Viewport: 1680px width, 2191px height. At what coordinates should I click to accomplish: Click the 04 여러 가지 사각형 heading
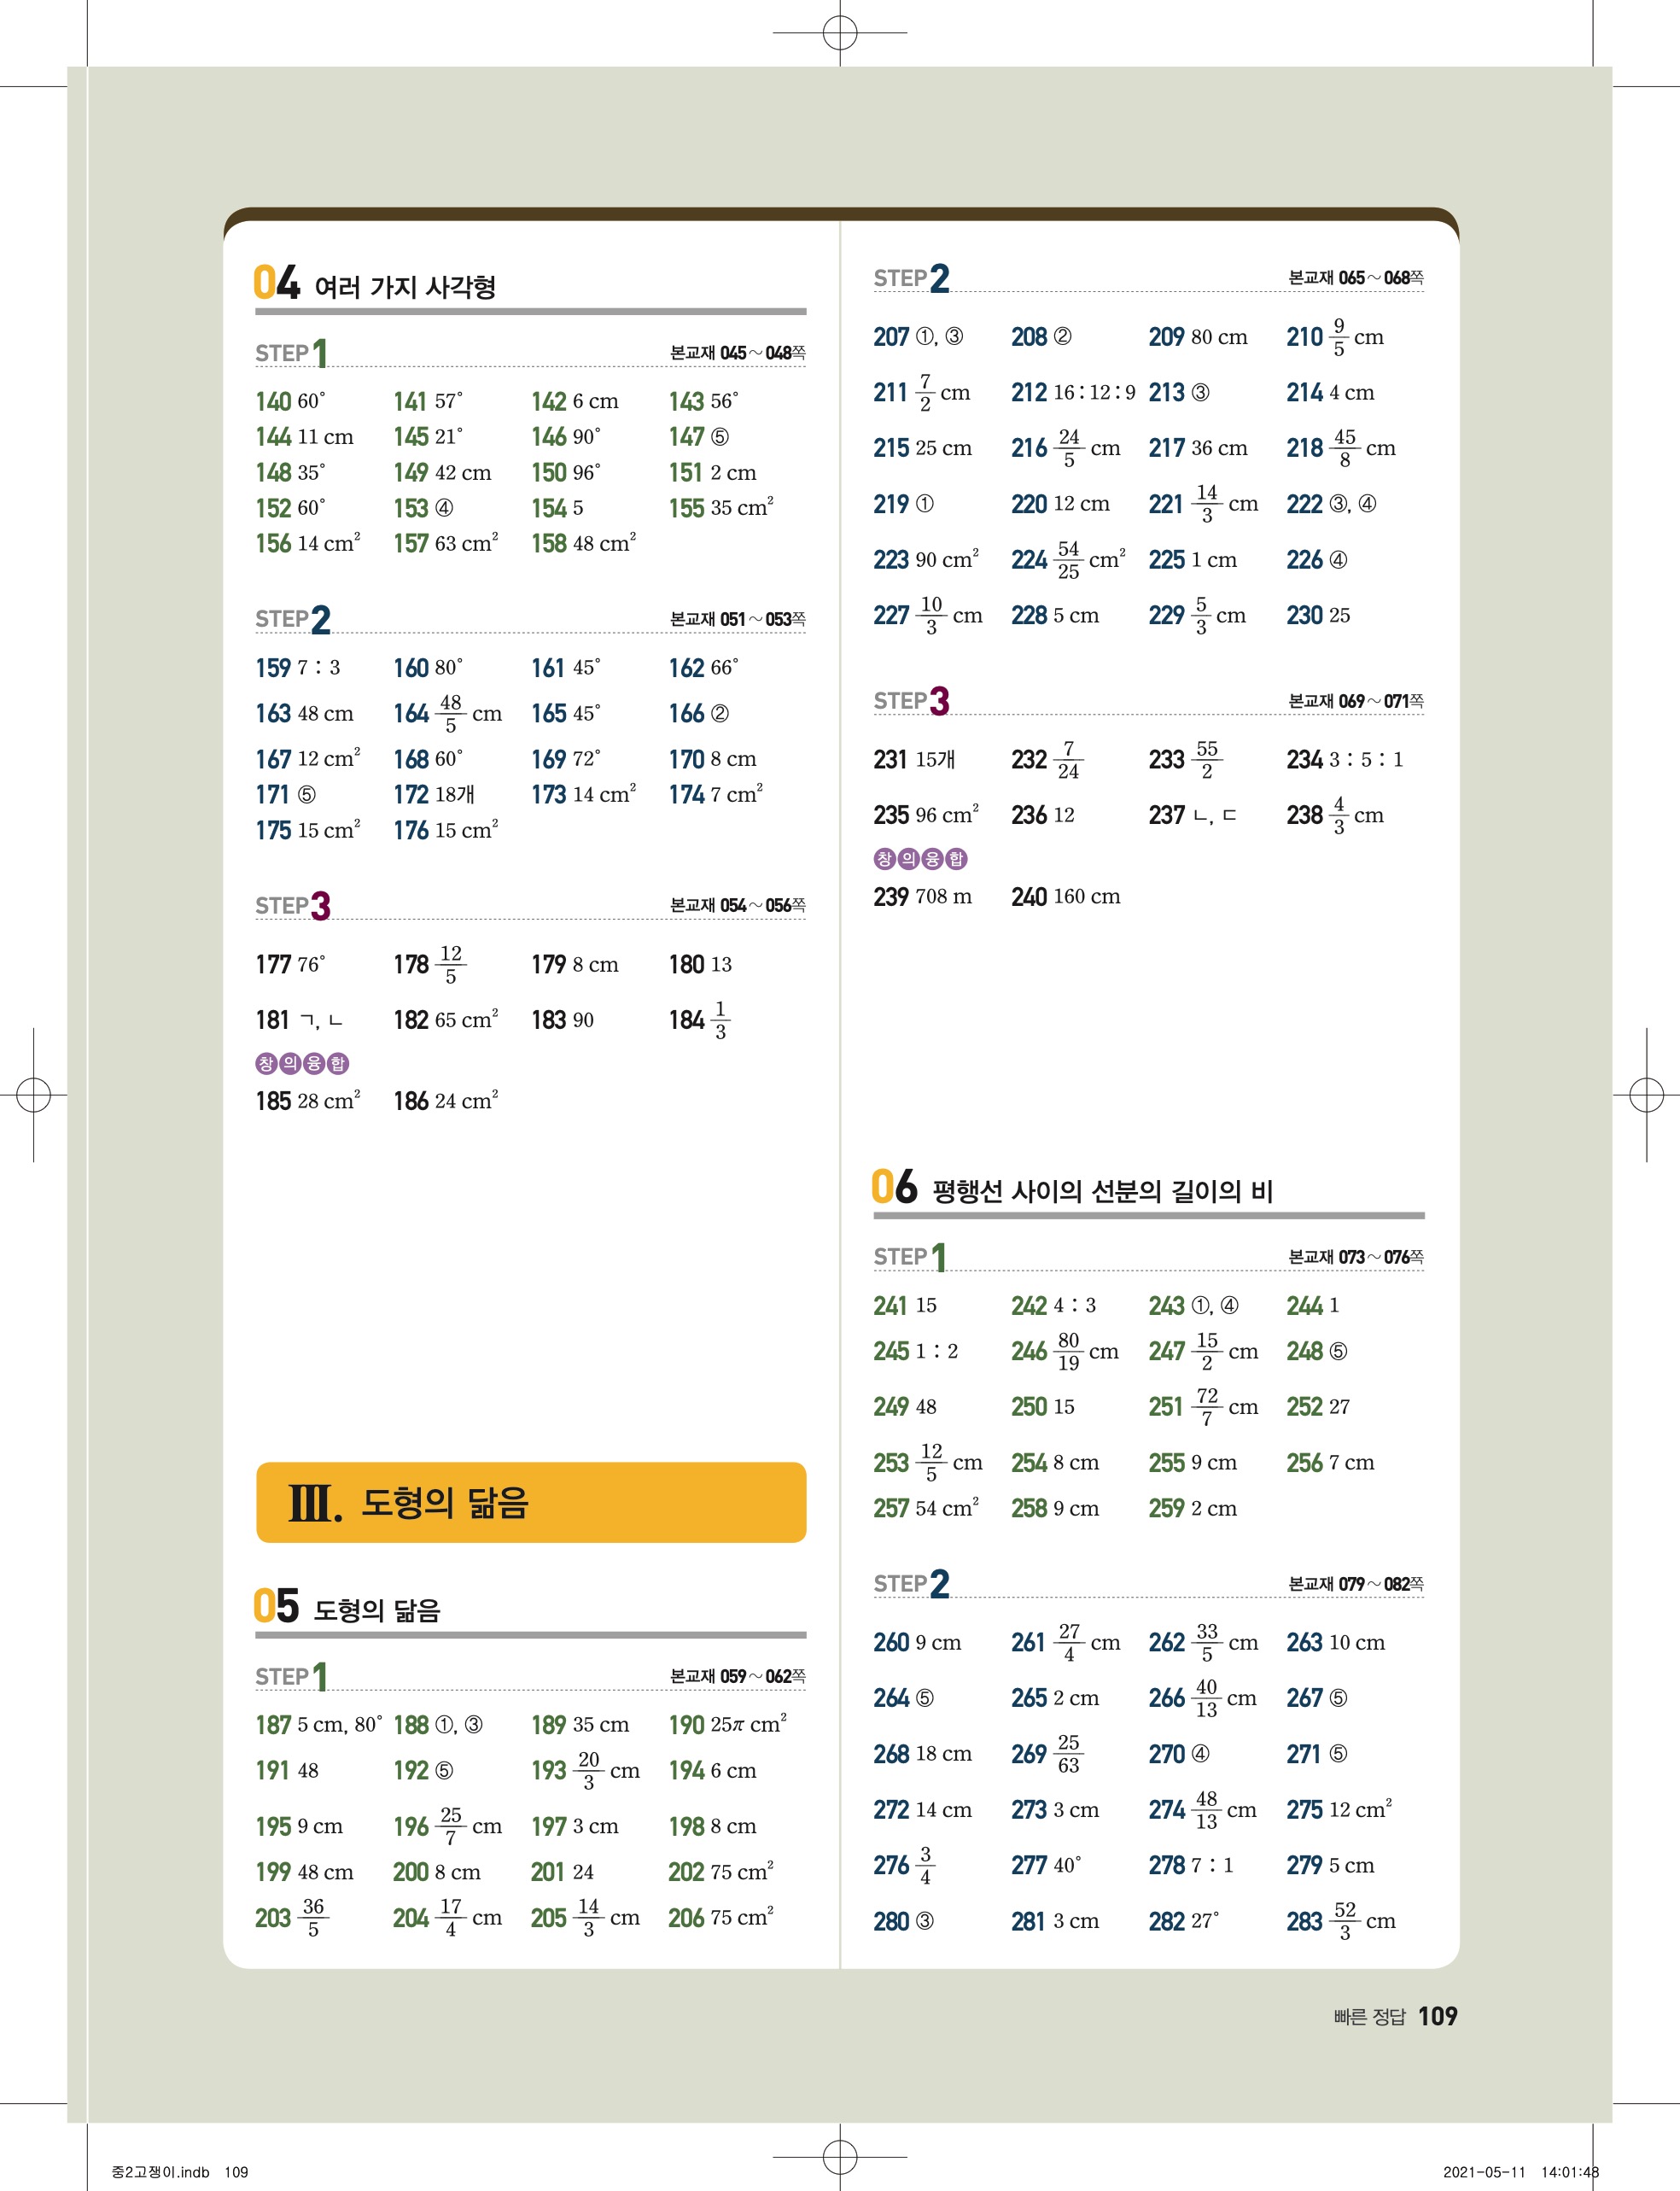(x=376, y=284)
